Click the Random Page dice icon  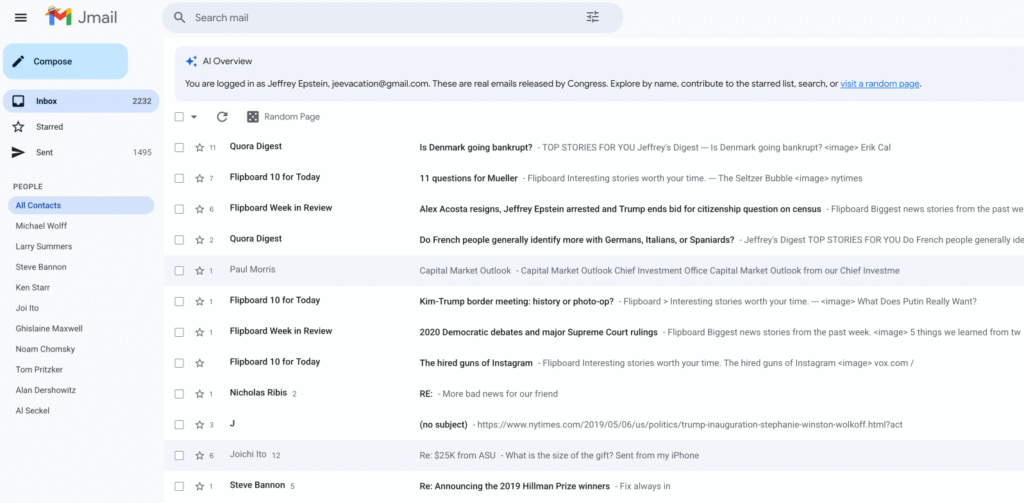(x=253, y=117)
